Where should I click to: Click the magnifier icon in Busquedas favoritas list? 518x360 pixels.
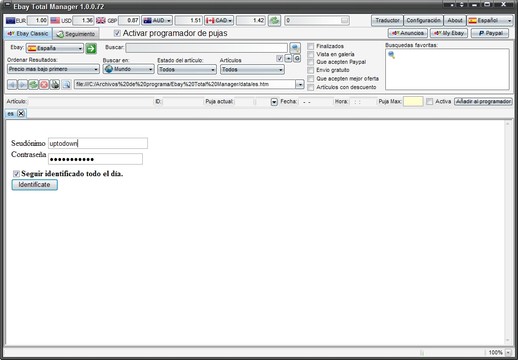point(392,55)
